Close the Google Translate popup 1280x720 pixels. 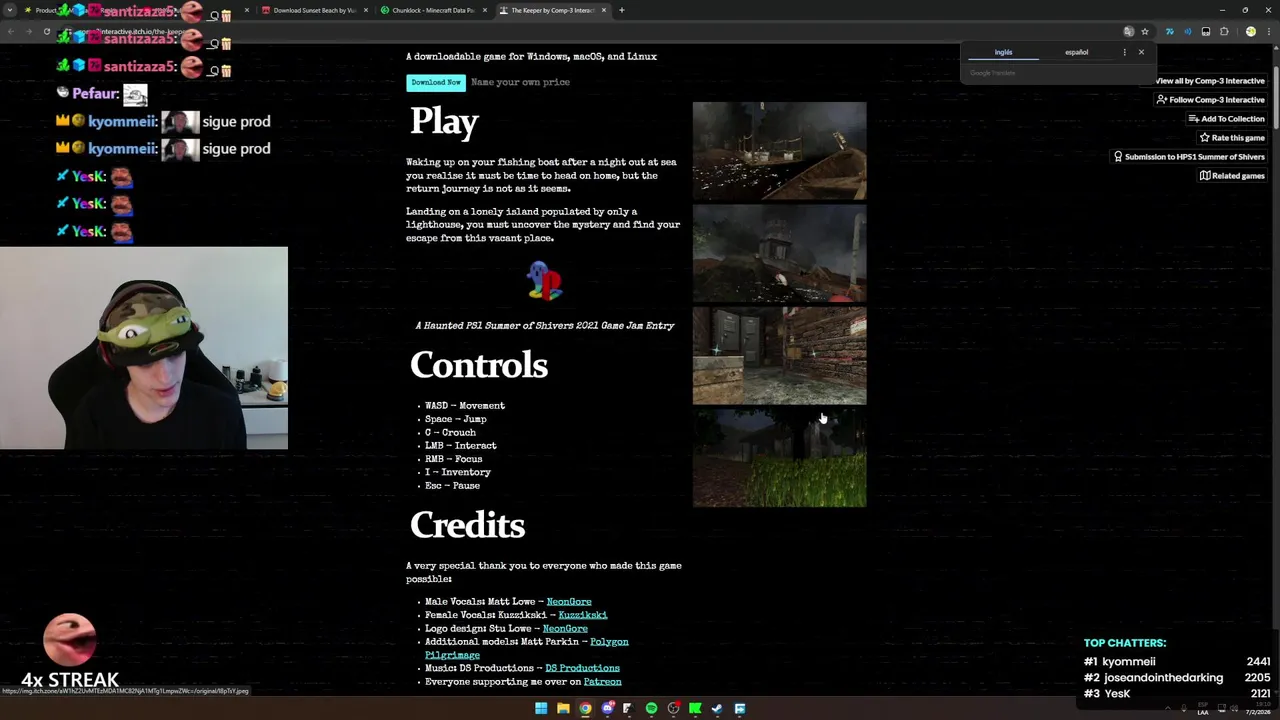[x=1141, y=52]
